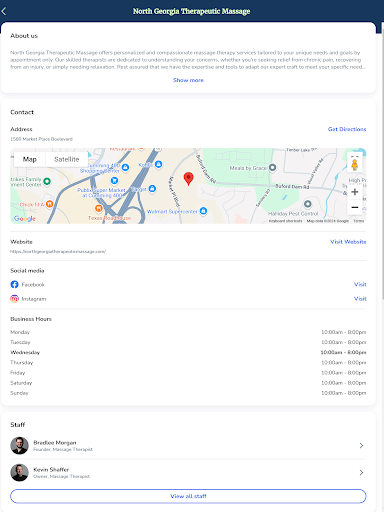Go back using the header arrow

(x=4, y=11)
